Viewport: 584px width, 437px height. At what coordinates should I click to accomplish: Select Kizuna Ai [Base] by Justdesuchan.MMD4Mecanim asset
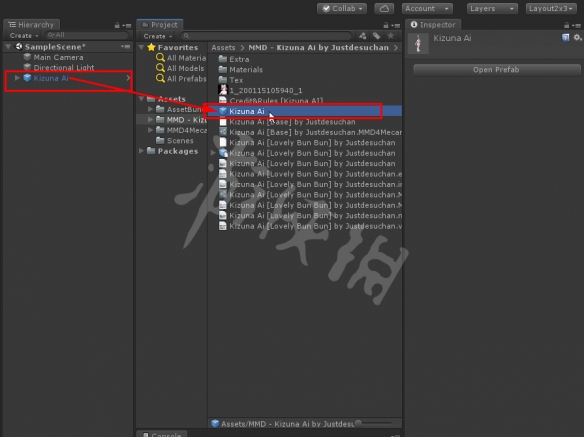tap(310, 132)
